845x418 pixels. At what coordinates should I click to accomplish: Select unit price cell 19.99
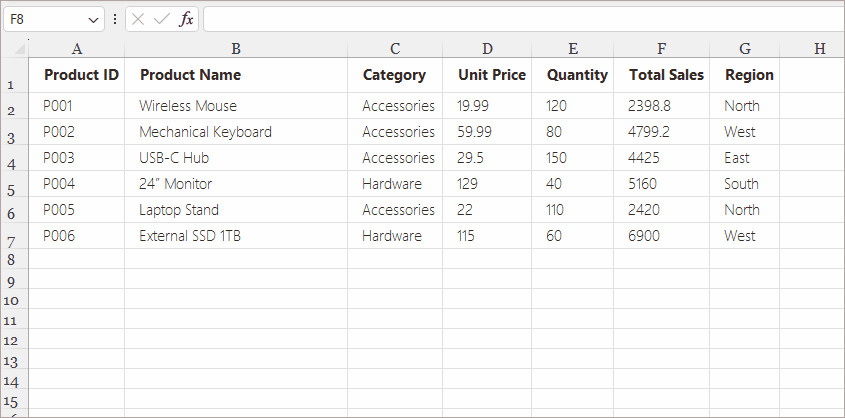pos(487,106)
